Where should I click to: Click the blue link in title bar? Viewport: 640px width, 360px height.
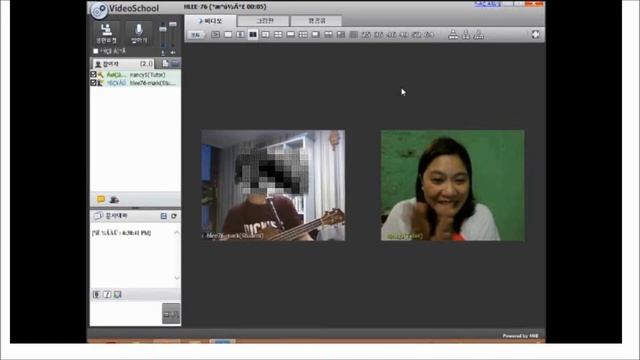pos(488,4)
